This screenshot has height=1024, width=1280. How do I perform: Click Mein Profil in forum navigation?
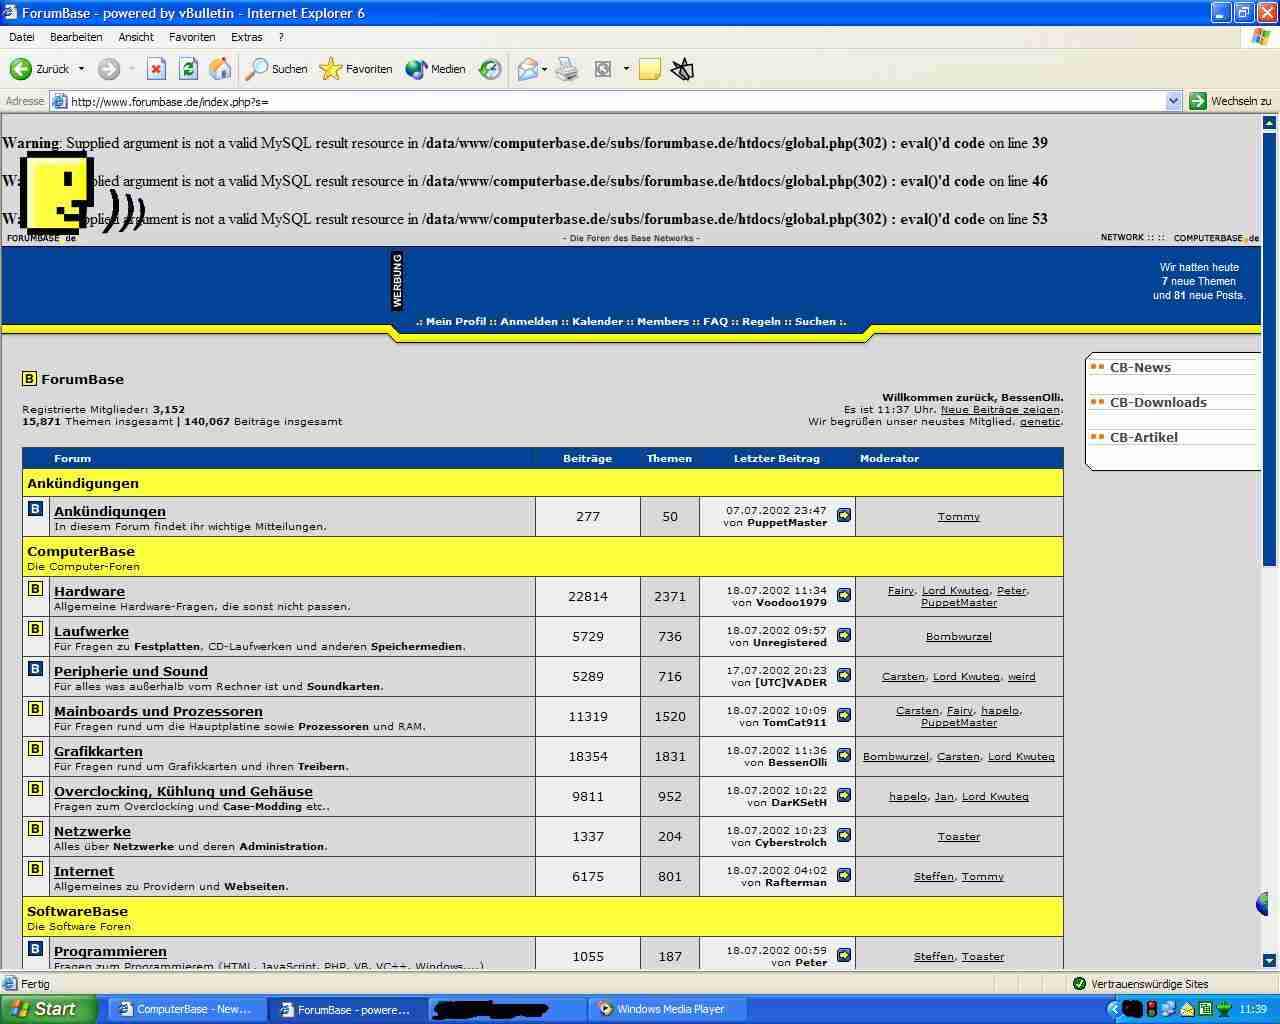[x=456, y=322]
